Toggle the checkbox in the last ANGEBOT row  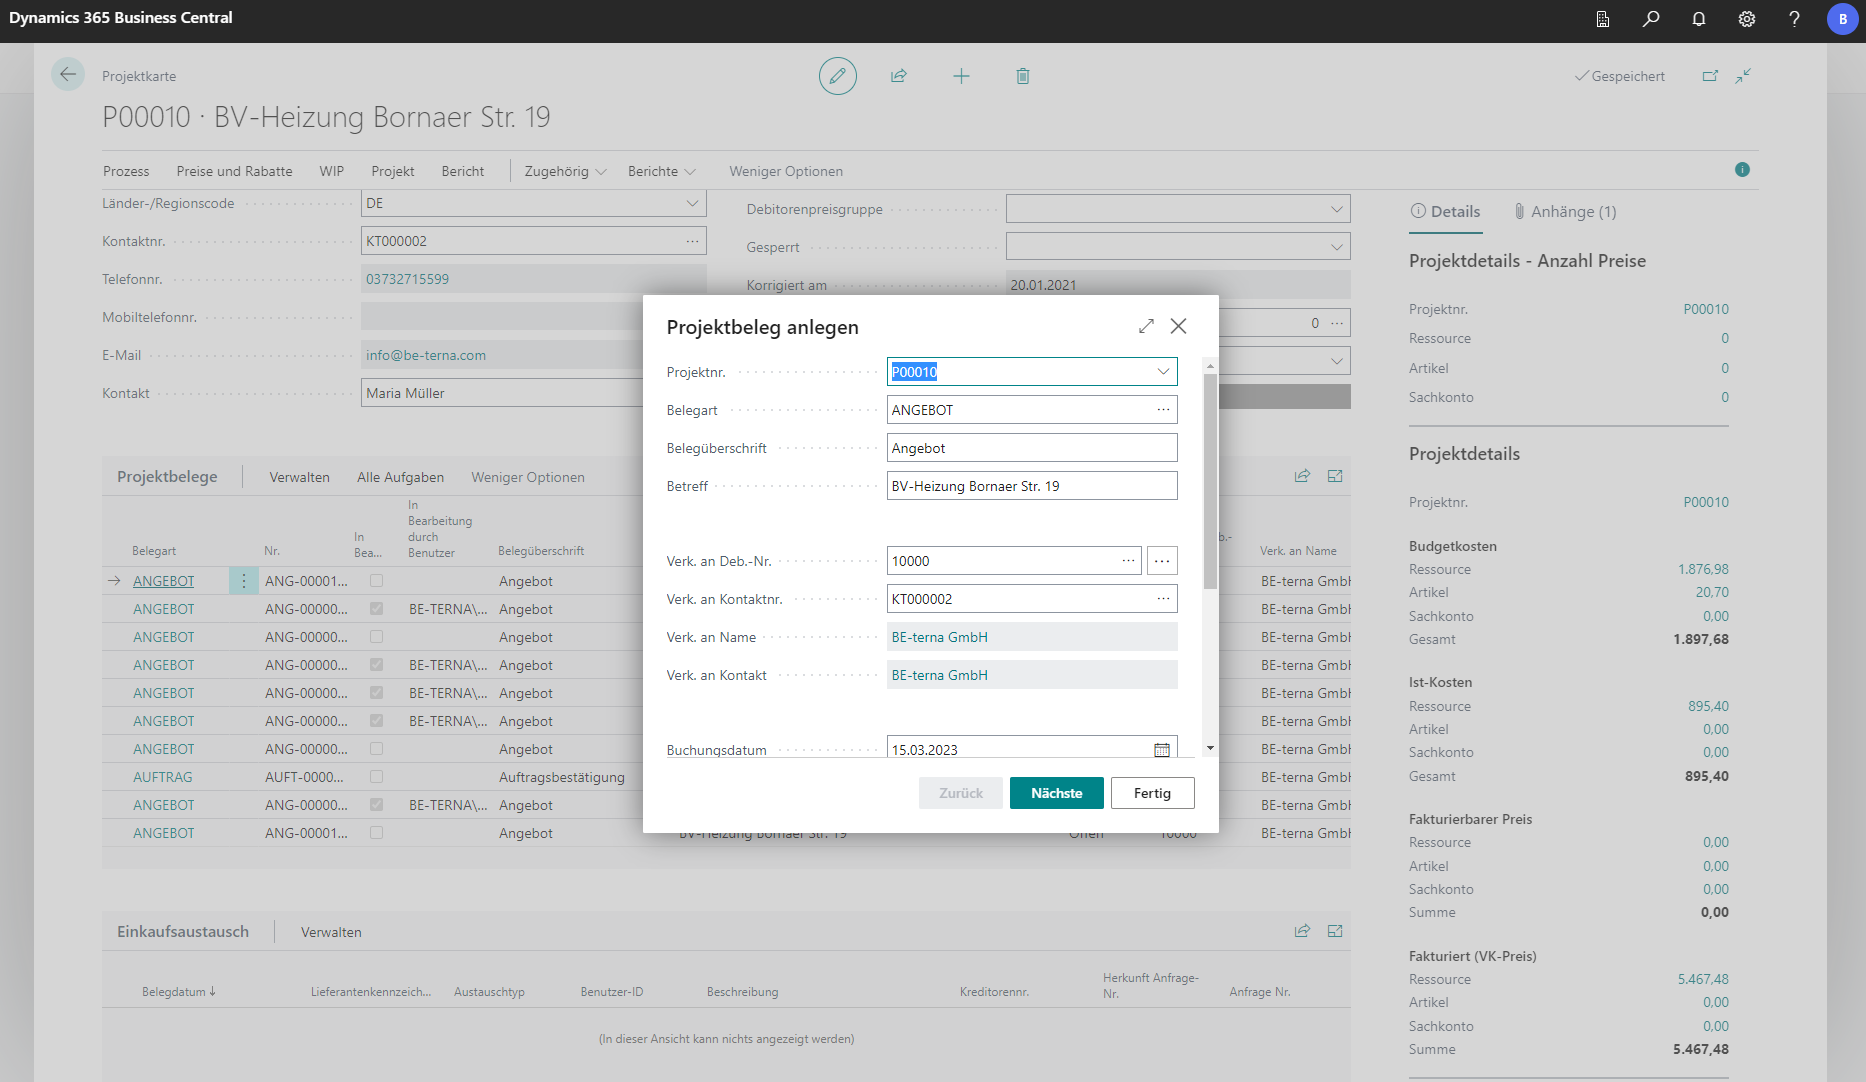point(376,833)
